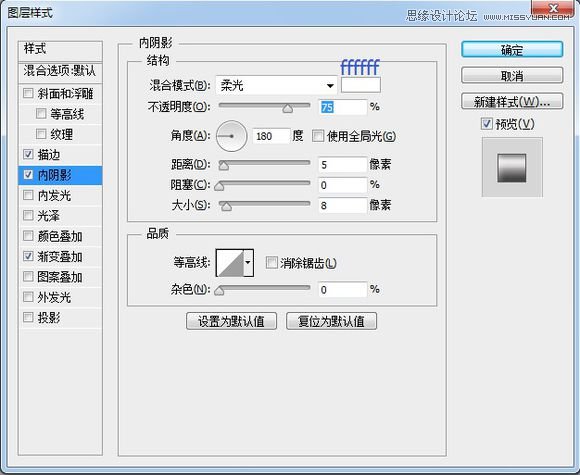
Task: Toggle the 纹理 checkbox
Action: pyautogui.click(x=41, y=134)
